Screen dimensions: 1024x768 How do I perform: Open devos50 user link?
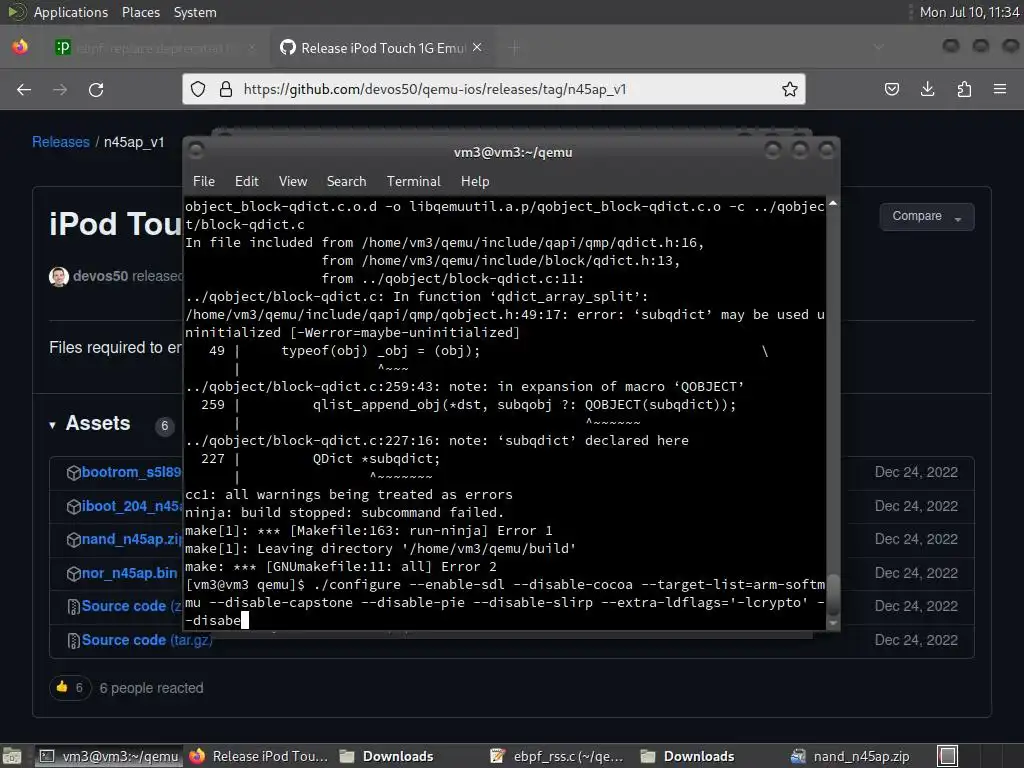click(100, 276)
